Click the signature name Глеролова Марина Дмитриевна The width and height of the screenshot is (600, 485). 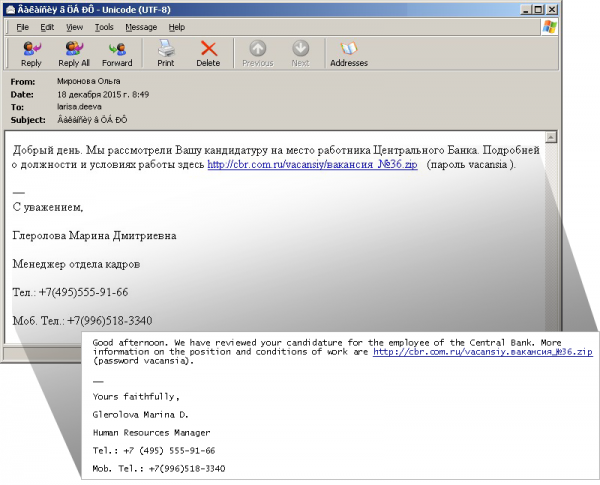point(95,235)
